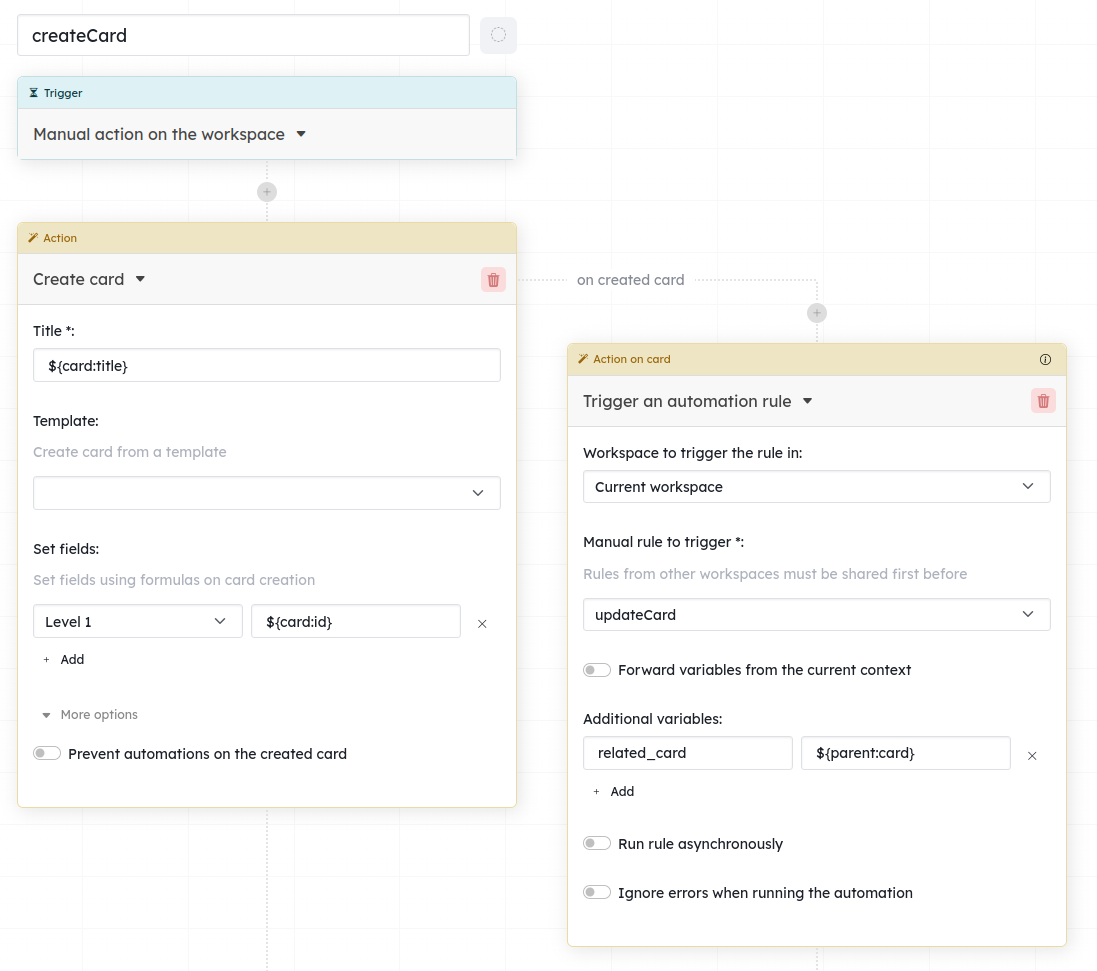This screenshot has width=1097, height=971.
Task: Collapse the More options section
Action: (x=90, y=715)
